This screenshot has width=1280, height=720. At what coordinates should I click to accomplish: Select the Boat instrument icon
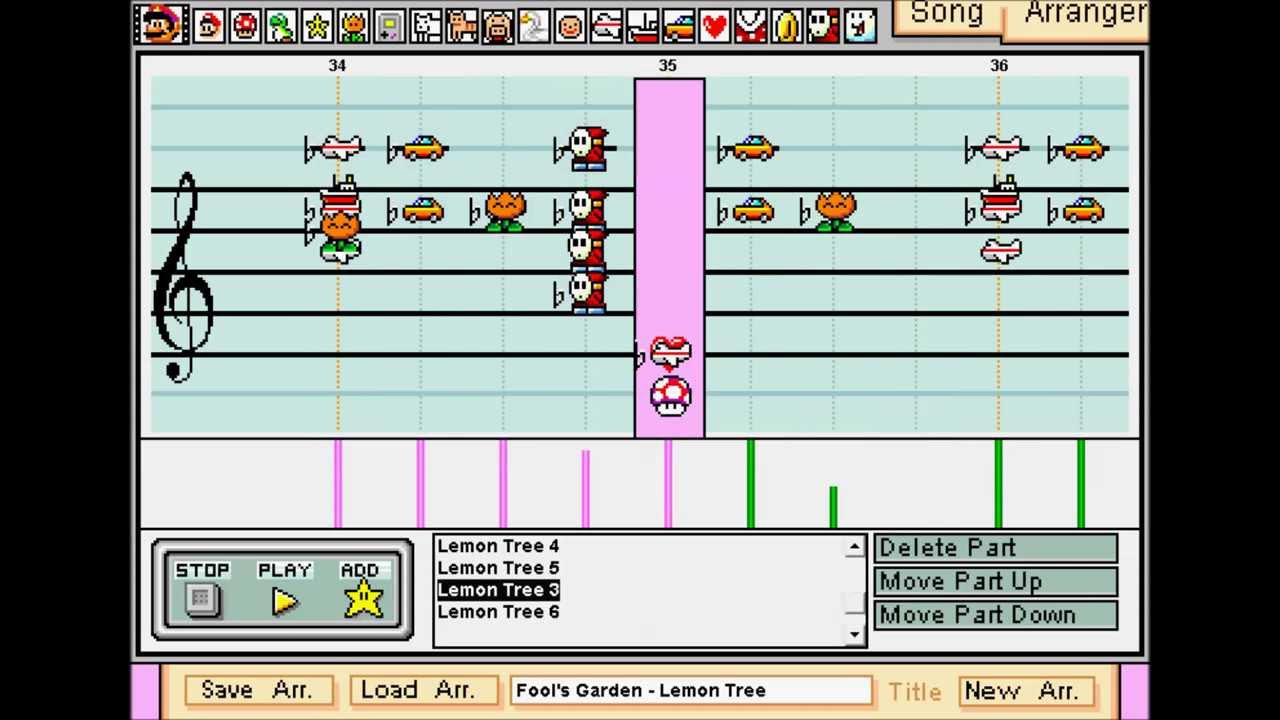click(641, 24)
